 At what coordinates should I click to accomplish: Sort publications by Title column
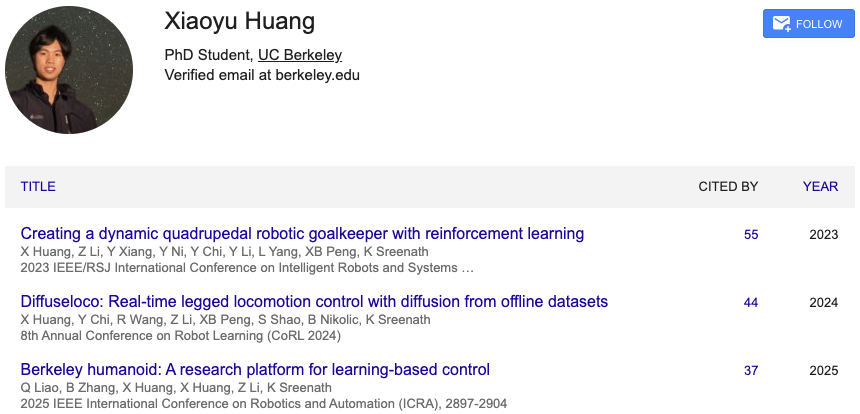38,186
